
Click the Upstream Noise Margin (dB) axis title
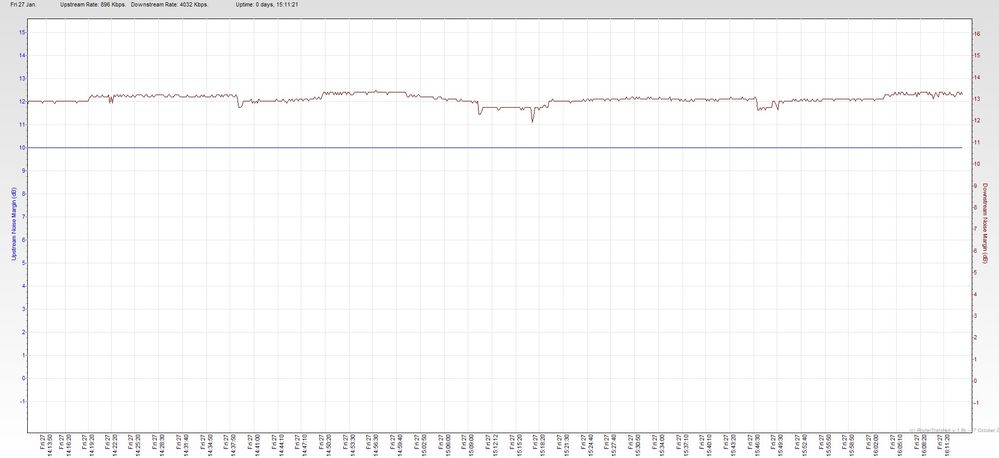[x=12, y=226]
